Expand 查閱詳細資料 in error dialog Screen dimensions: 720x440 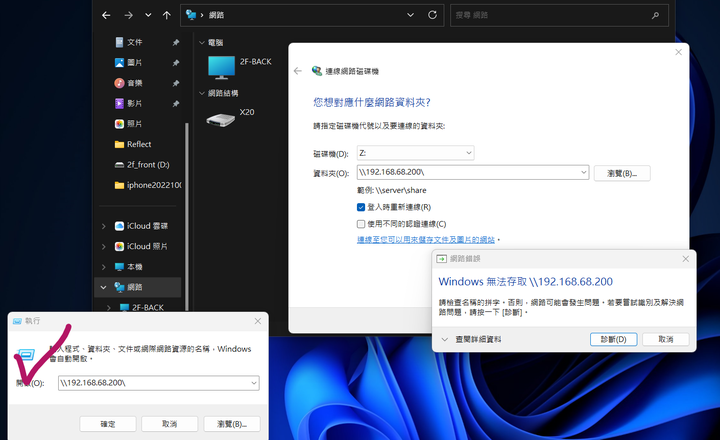pyautogui.click(x=472, y=339)
